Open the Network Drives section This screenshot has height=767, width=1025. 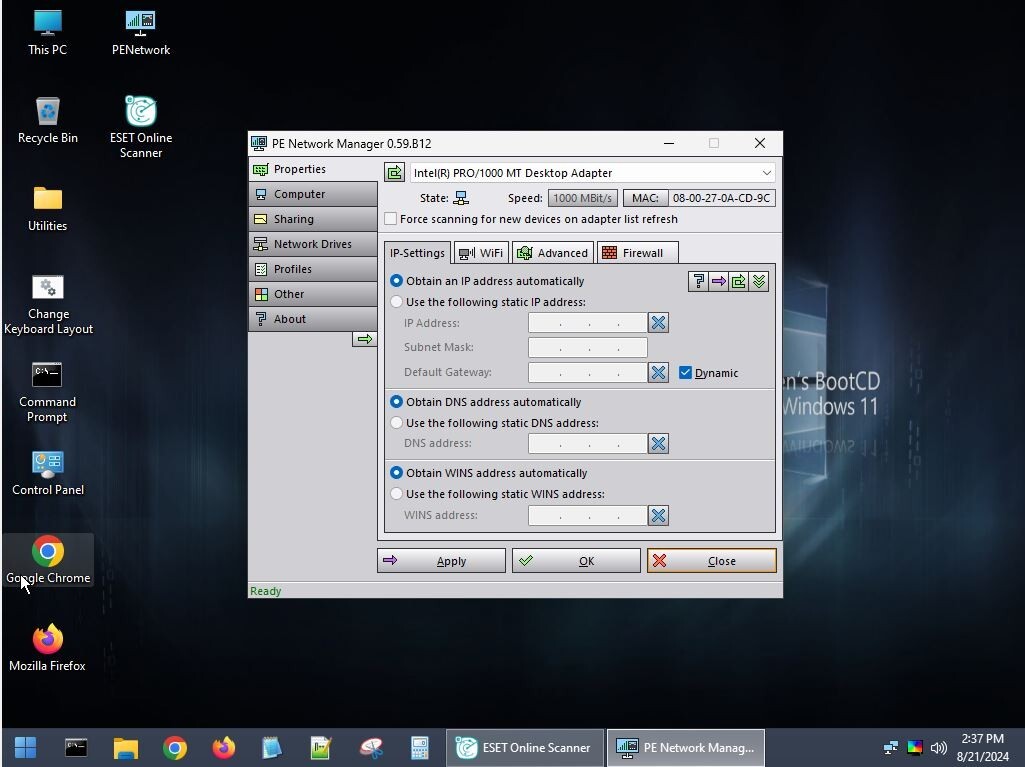point(312,244)
